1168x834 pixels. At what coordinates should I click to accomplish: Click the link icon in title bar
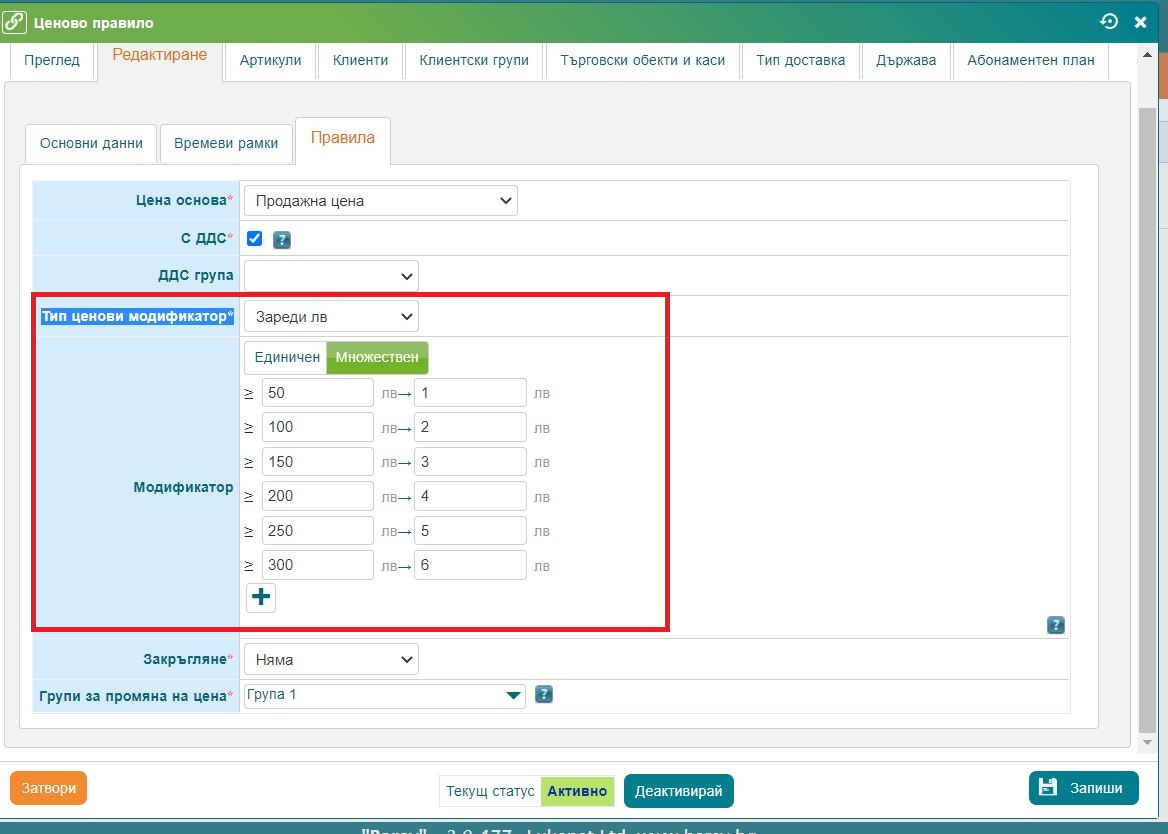15,22
